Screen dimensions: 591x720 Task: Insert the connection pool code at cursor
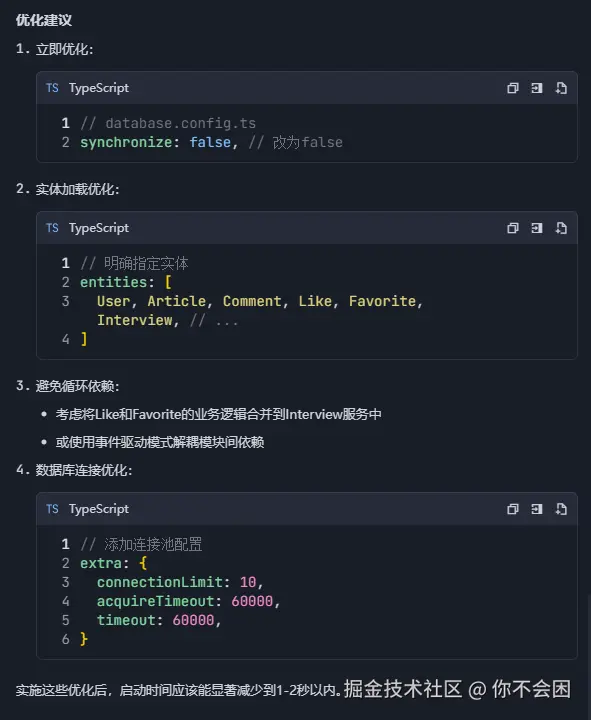pyautogui.click(x=536, y=509)
